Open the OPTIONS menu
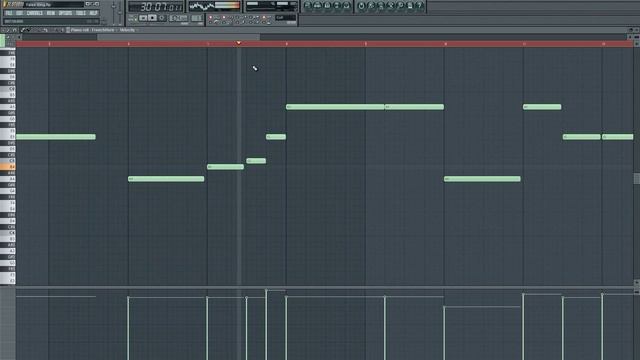640x360 pixels. coord(65,13)
